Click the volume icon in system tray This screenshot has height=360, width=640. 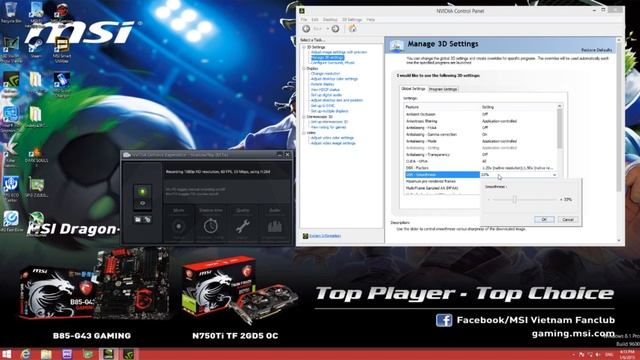pyautogui.click(x=598, y=355)
